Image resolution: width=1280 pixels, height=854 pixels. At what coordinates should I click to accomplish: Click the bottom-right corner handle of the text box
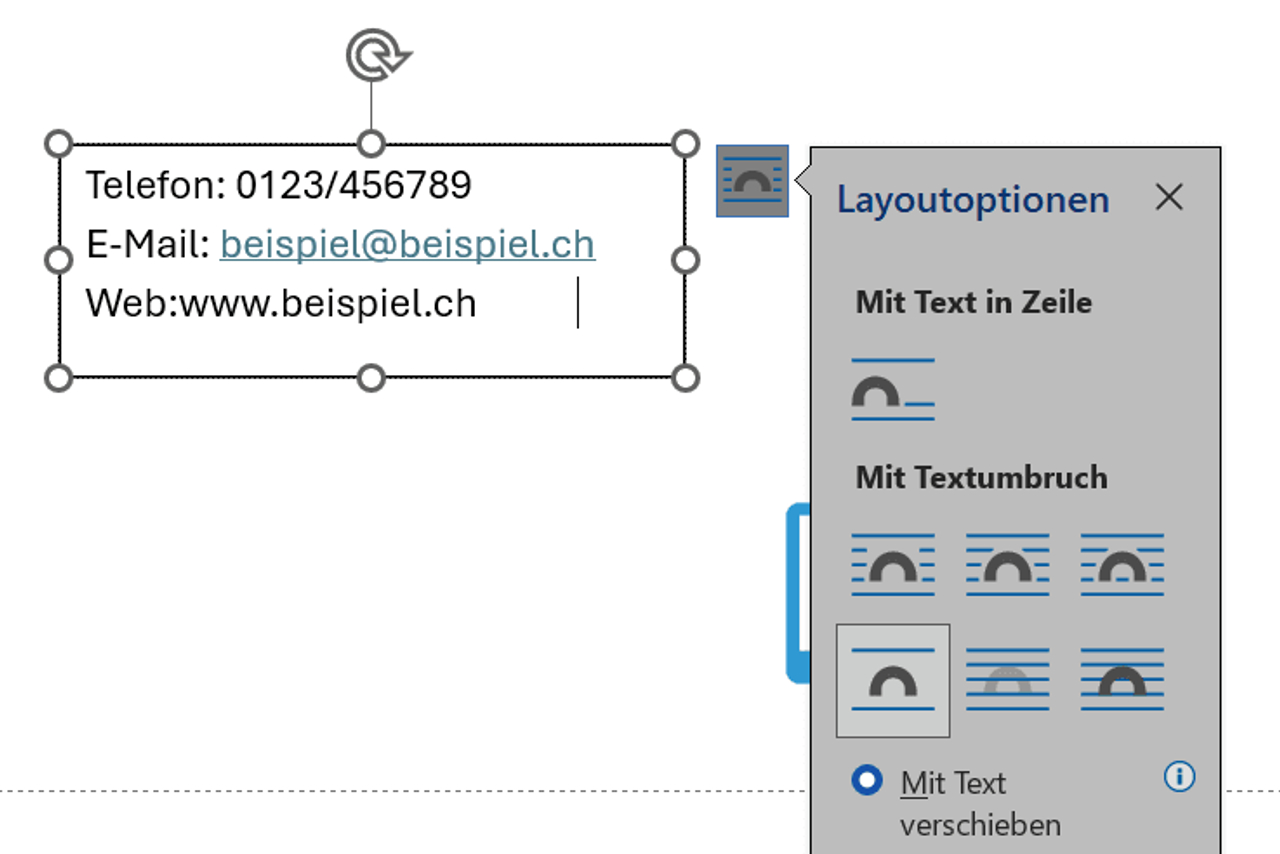pos(685,378)
